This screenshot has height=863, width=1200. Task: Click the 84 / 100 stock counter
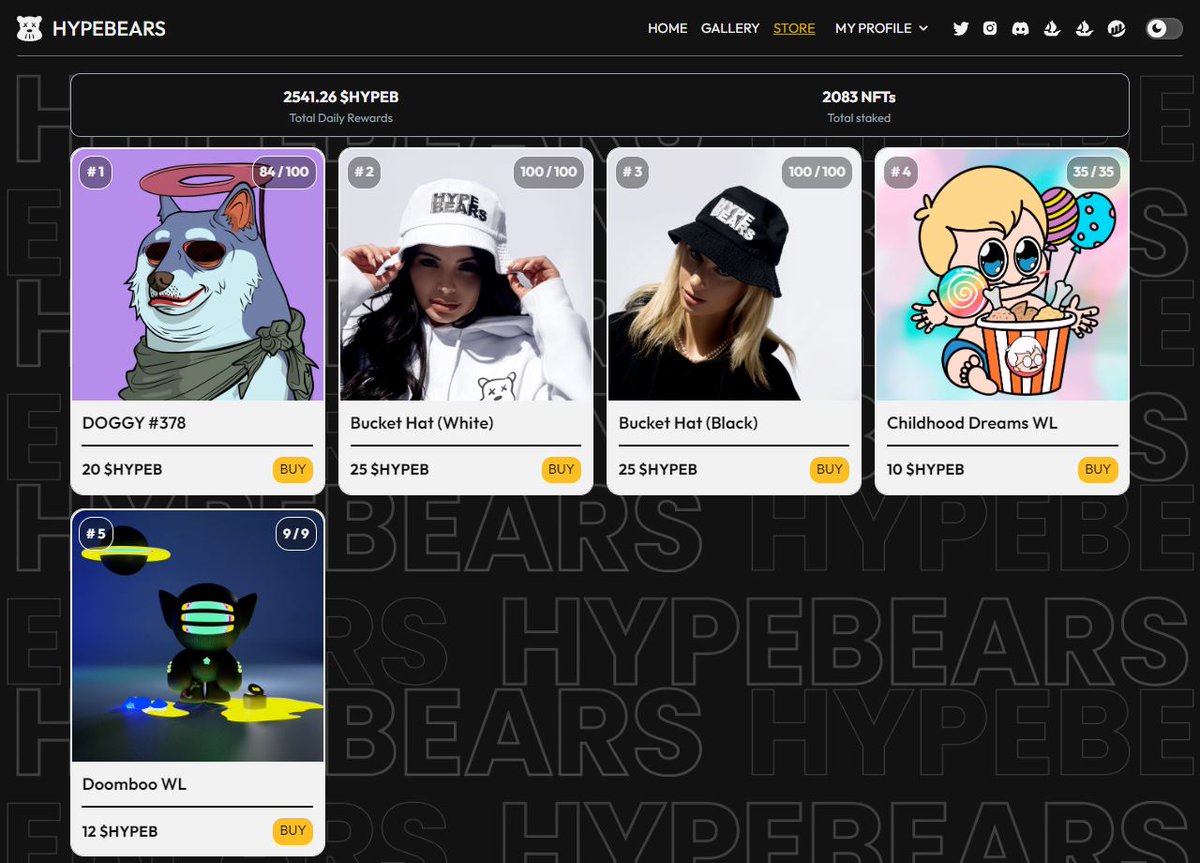[284, 172]
